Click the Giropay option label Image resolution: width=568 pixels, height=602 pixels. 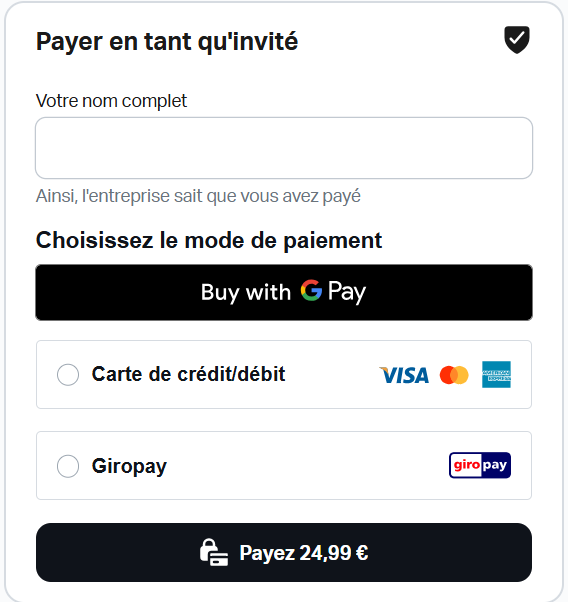pos(129,467)
